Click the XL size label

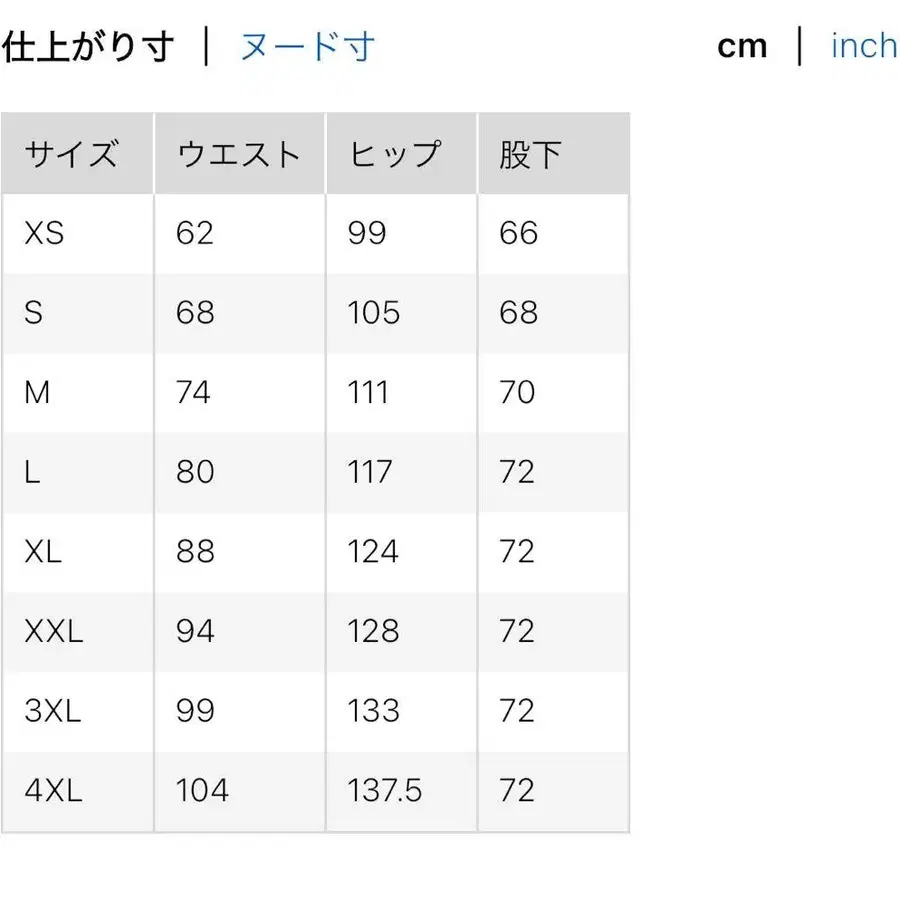[x=42, y=552]
